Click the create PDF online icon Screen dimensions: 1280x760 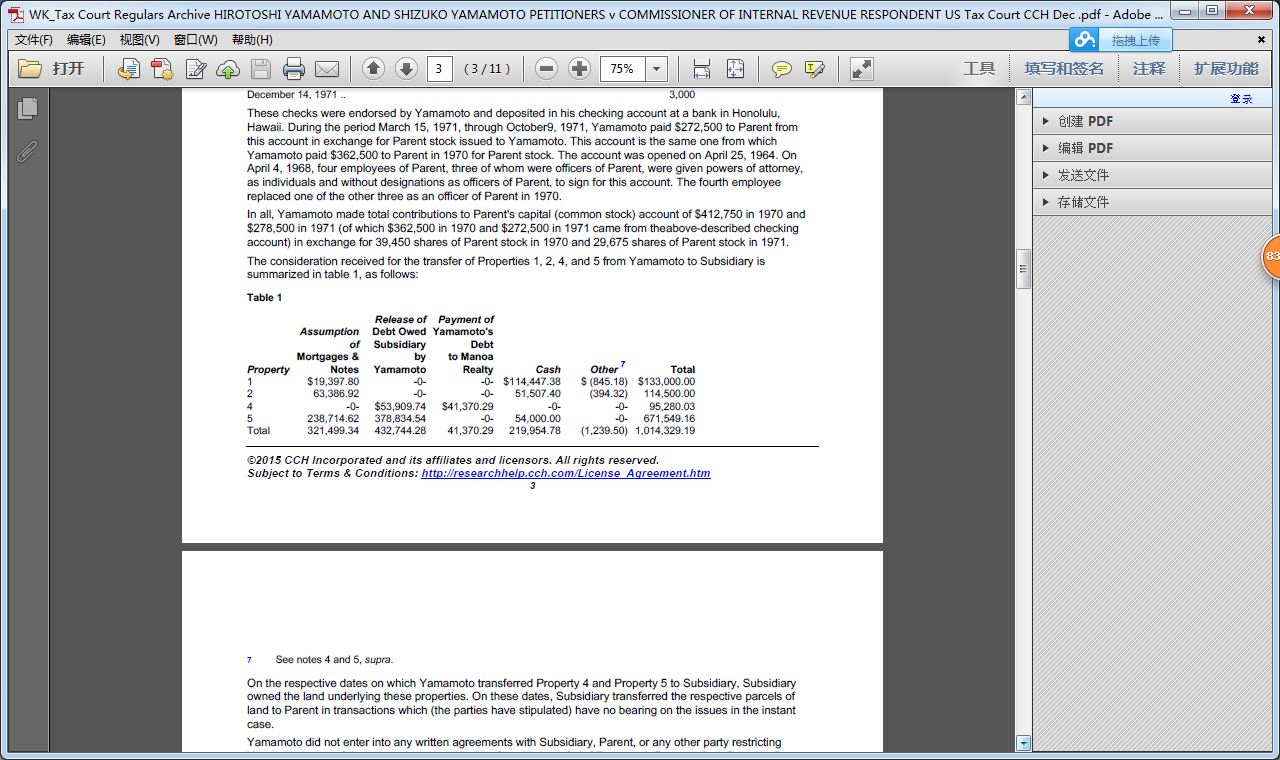[x=162, y=69]
